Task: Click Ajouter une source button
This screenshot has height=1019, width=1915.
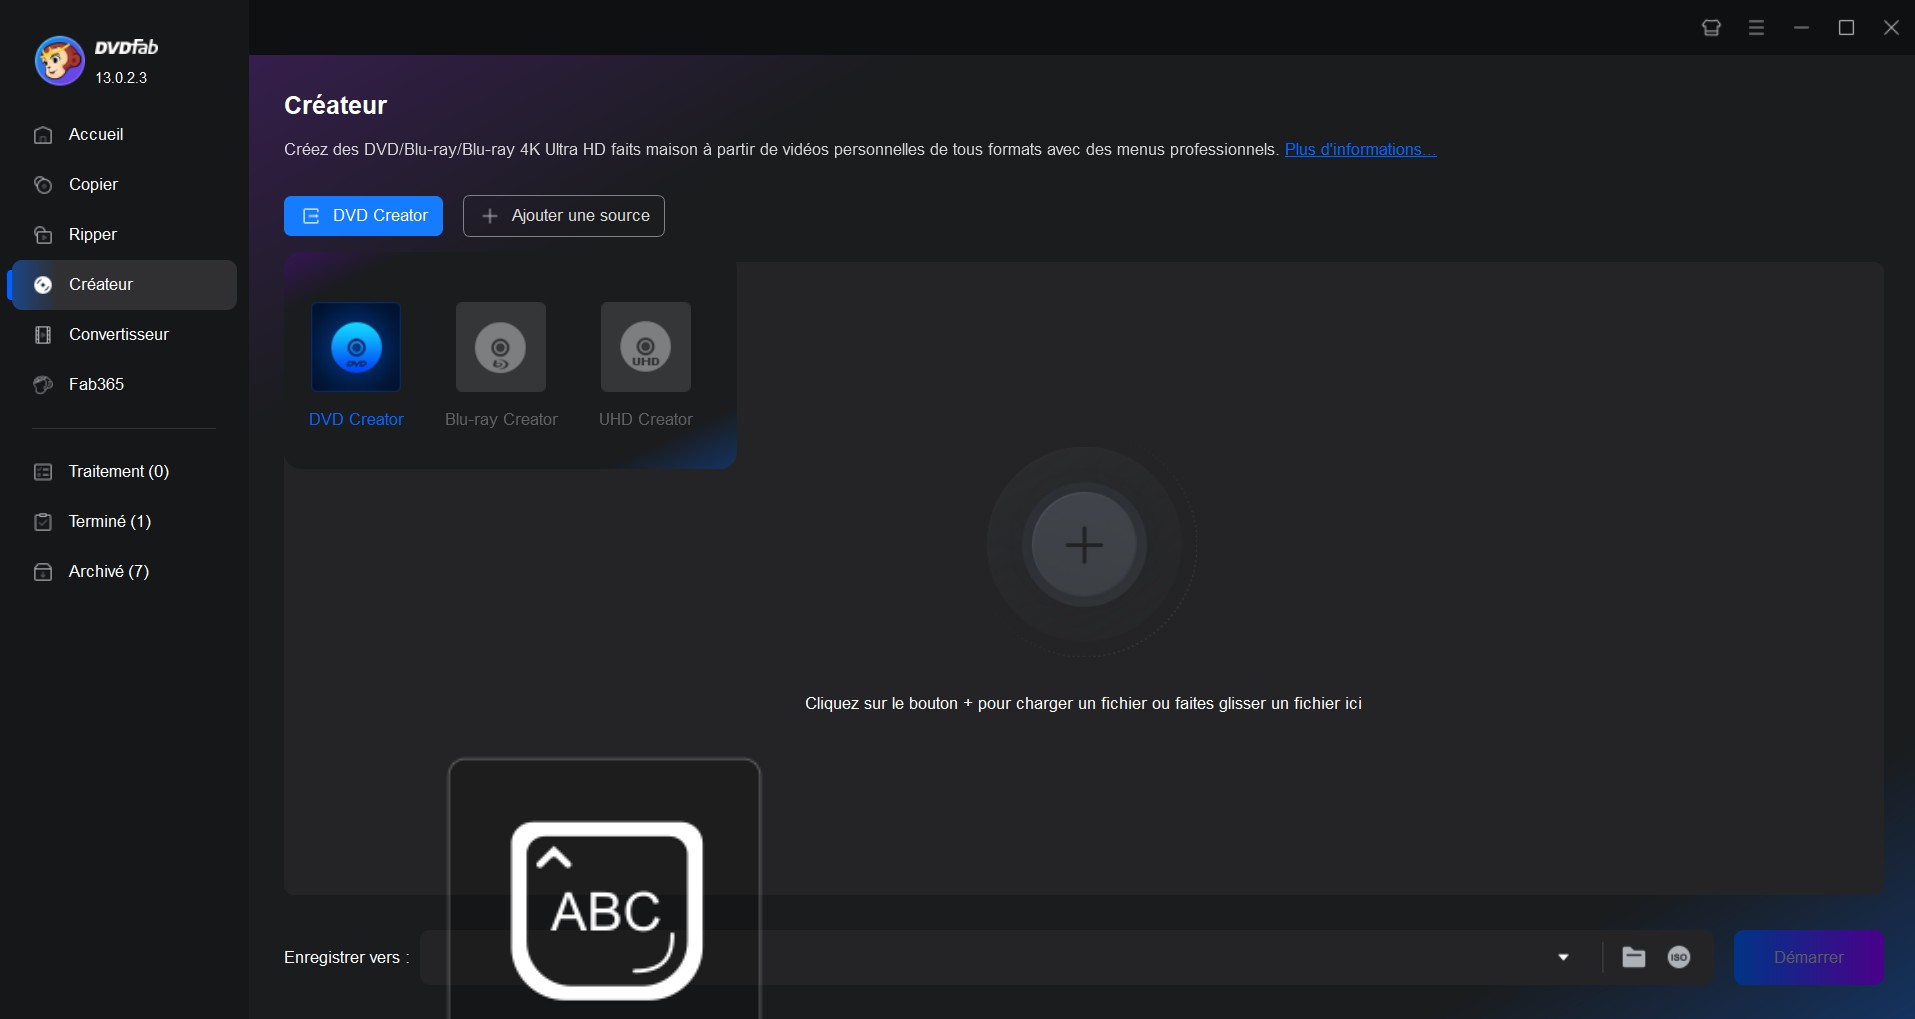Action: pos(564,216)
